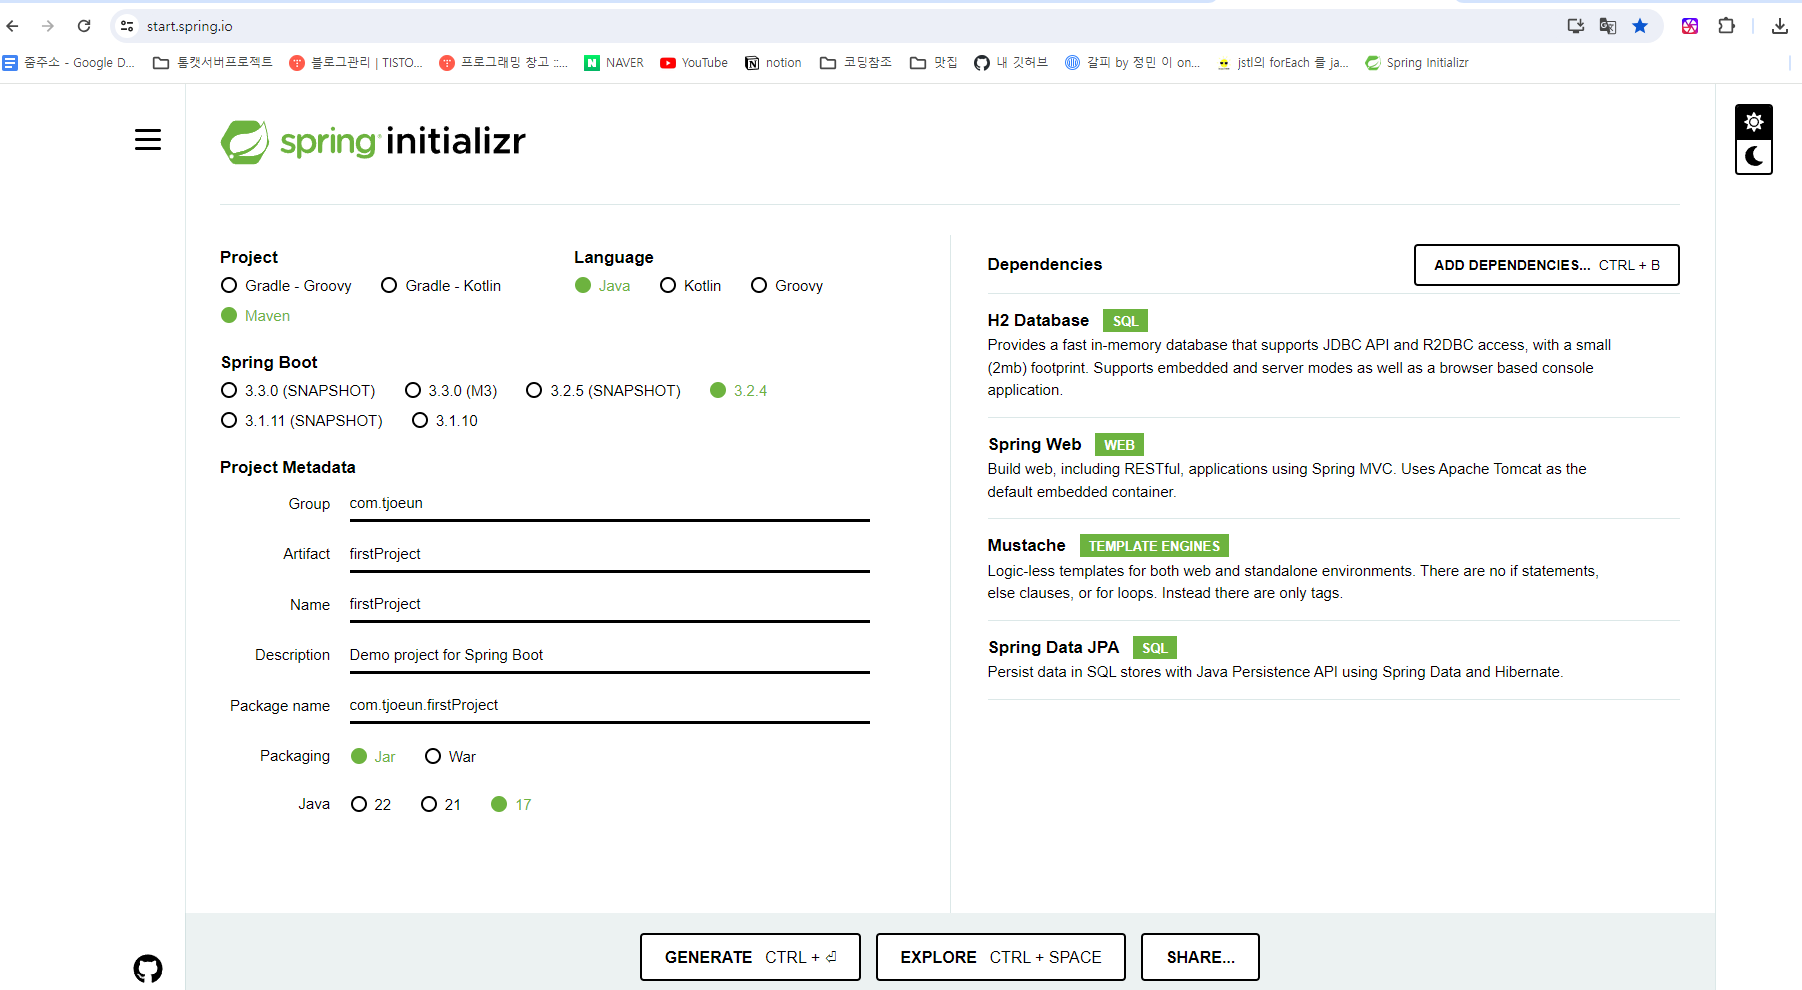
Task: Open Google Docs bookmark
Action: click(69, 63)
